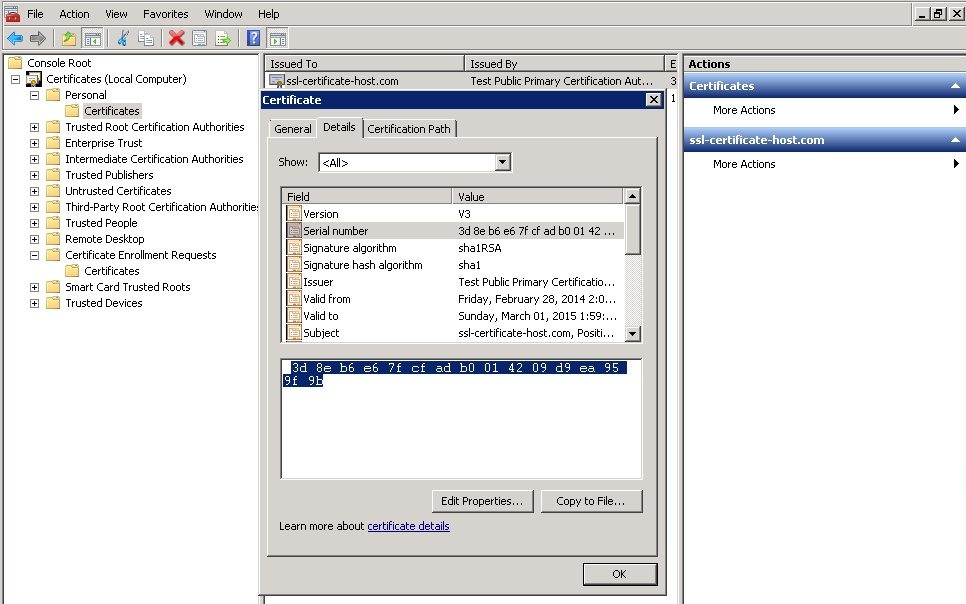Image resolution: width=966 pixels, height=604 pixels.
Task: Click the Copy to File button
Action: (x=591, y=501)
